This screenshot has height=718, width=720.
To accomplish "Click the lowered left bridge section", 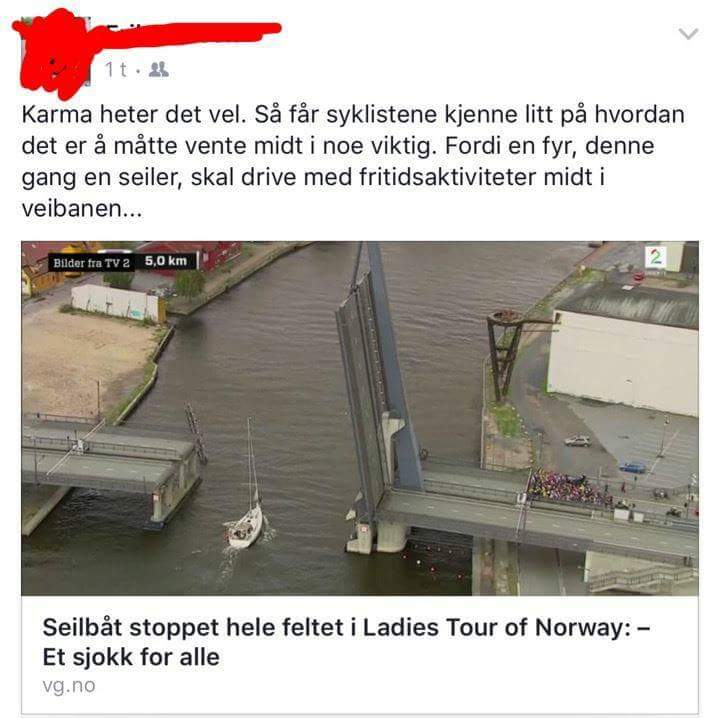I will (109, 464).
